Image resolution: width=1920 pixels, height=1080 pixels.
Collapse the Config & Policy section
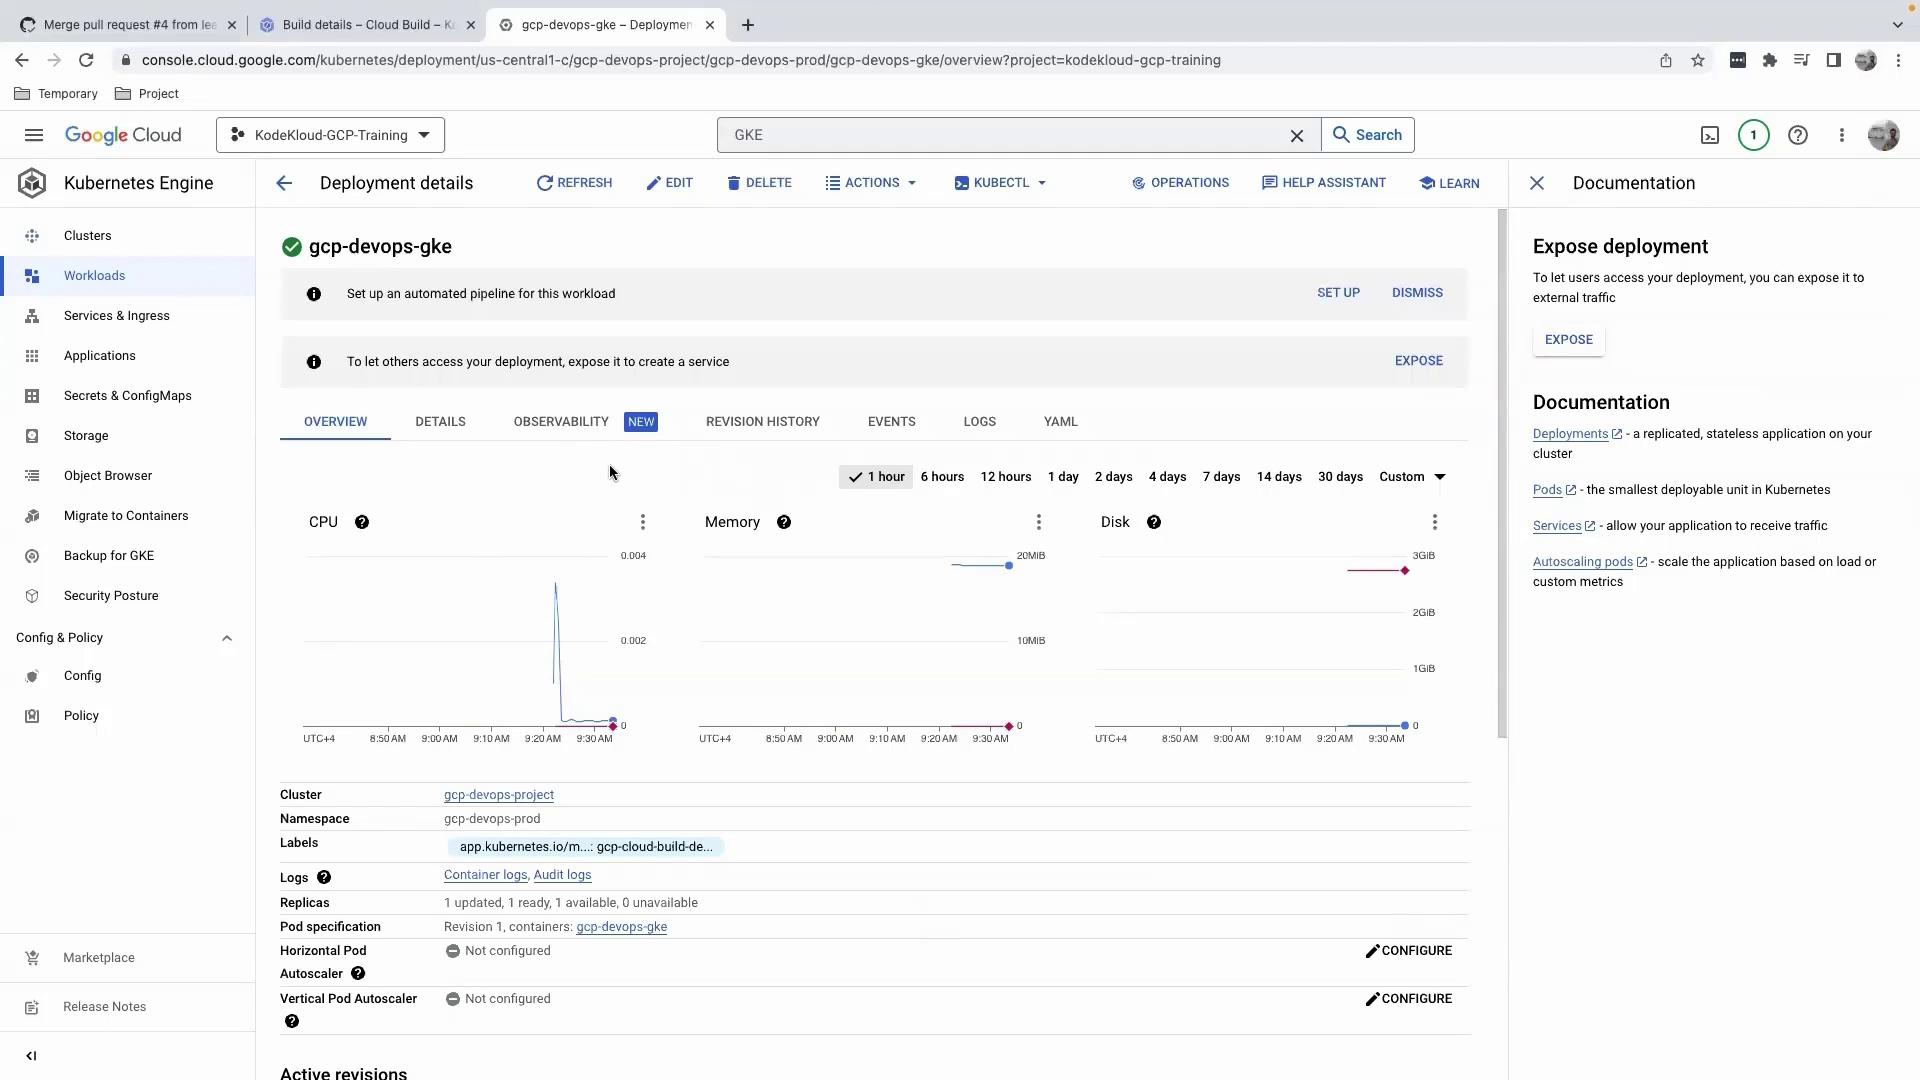tap(227, 638)
